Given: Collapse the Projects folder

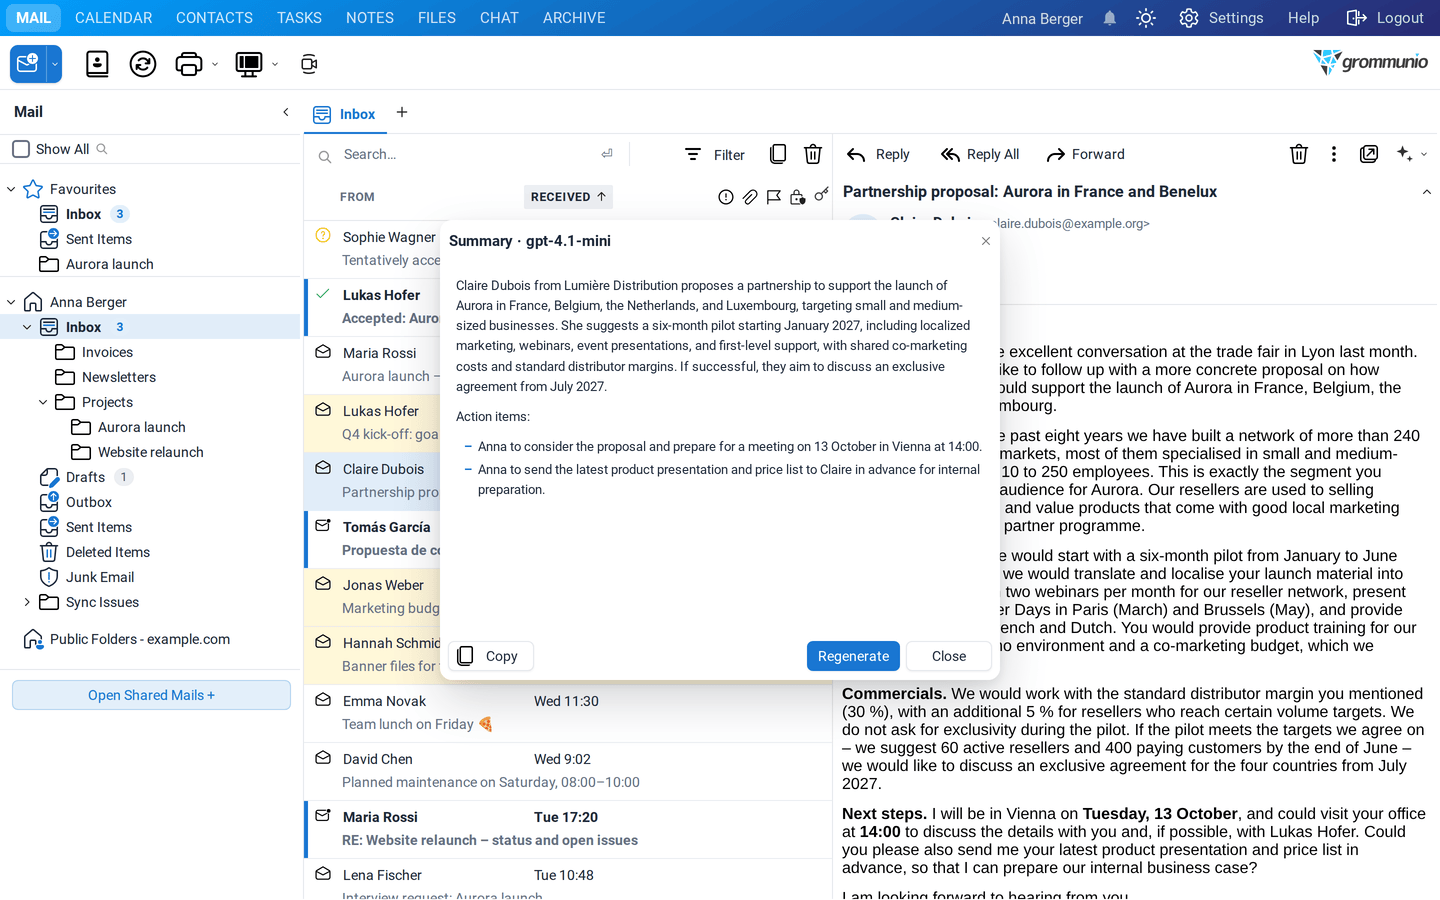Looking at the screenshot, I should (43, 402).
